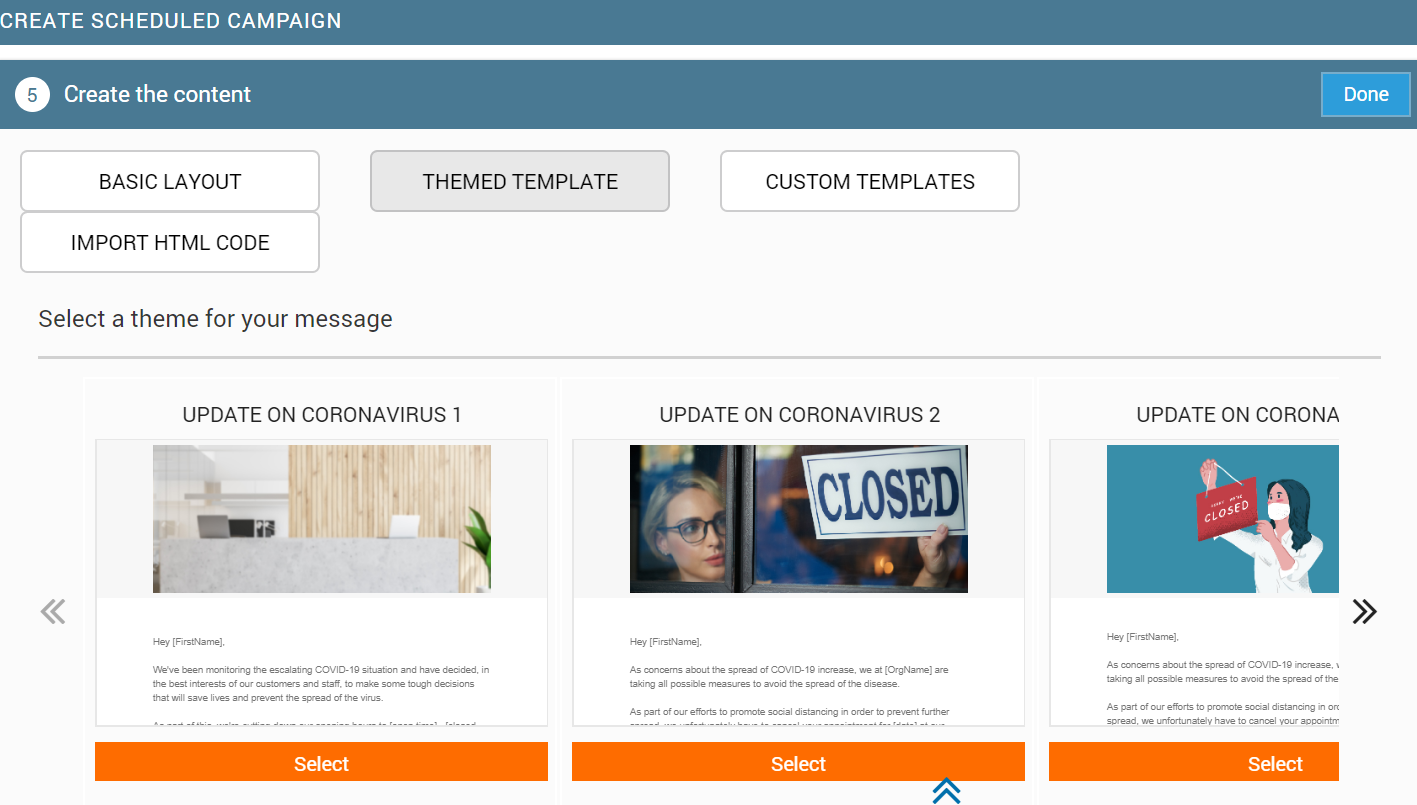
Task: Click 'Hey [FirstName],' in Coronavirus 1 preview
Action: coord(189,642)
